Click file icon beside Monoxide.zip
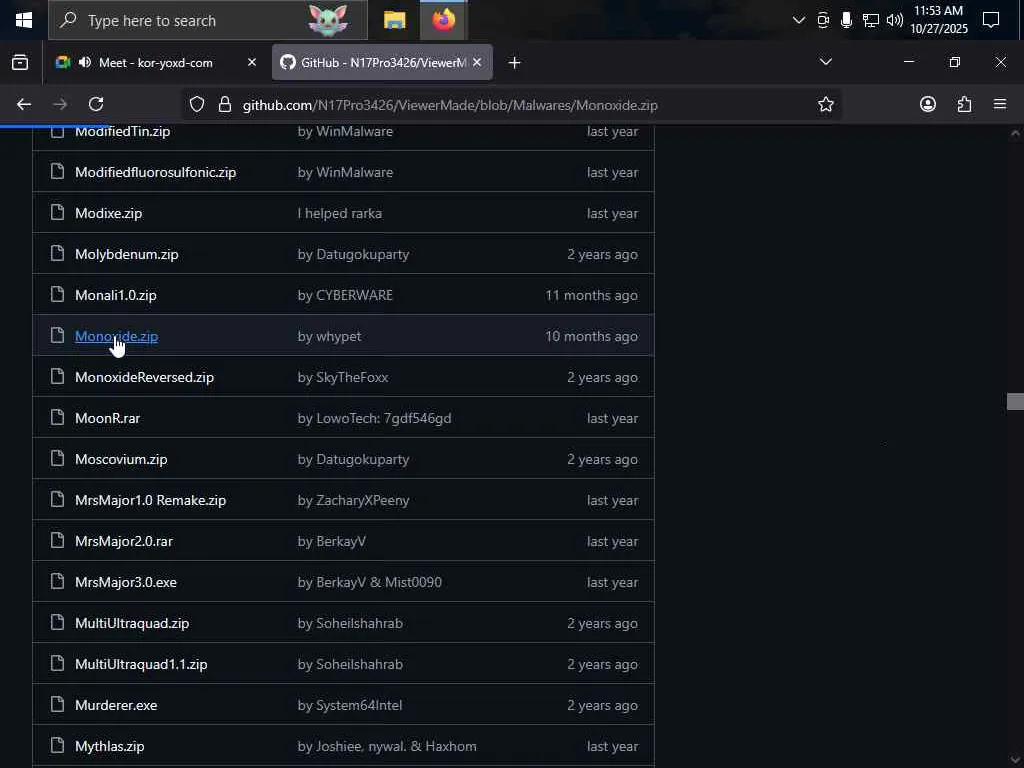The image size is (1024, 768). [x=57, y=335]
